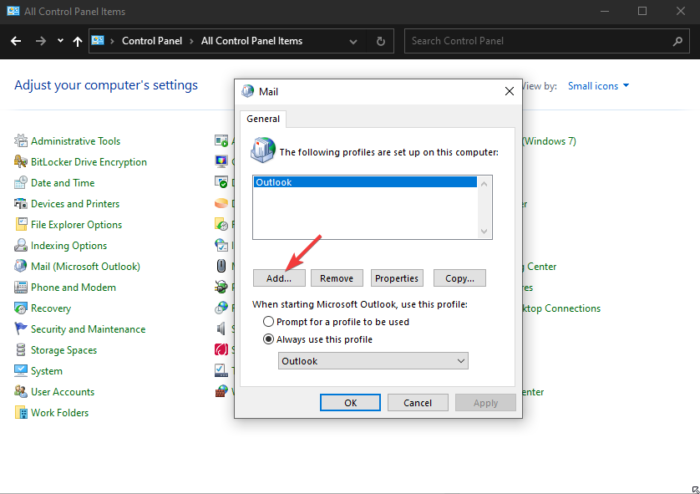This screenshot has height=494, width=700.
Task: Open the File Explorer Options icon
Action: pyautogui.click(x=21, y=224)
